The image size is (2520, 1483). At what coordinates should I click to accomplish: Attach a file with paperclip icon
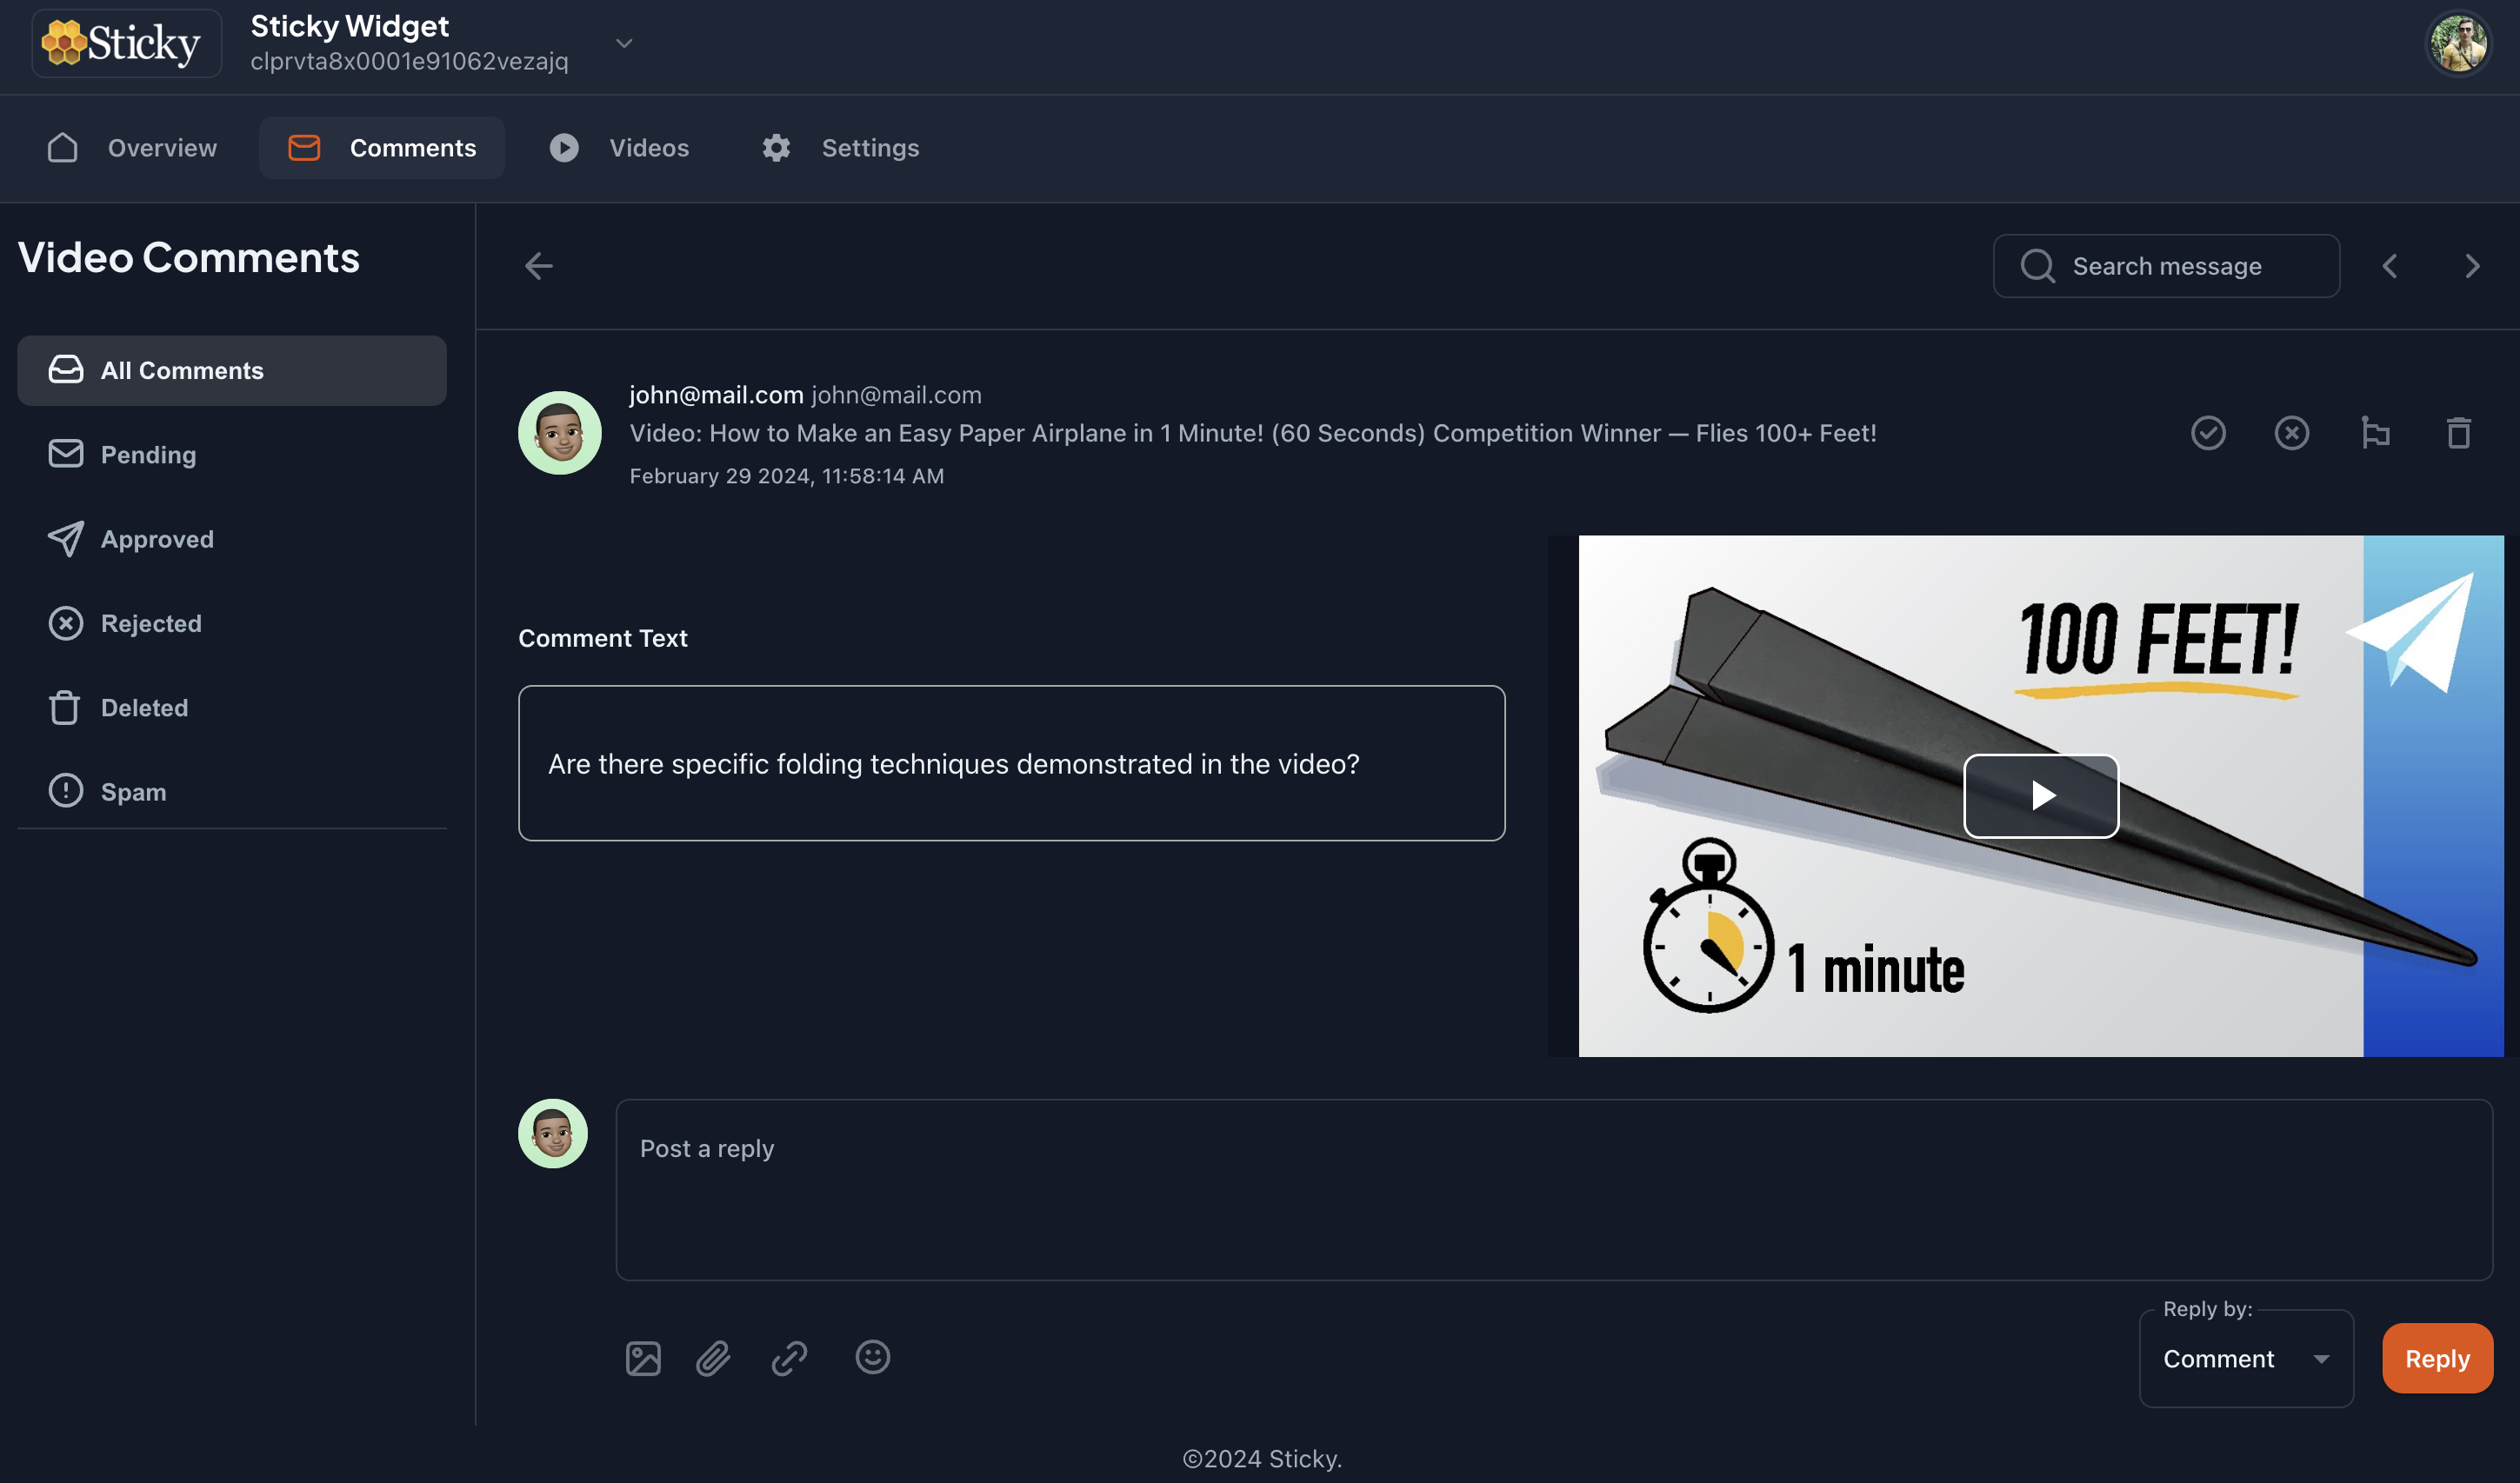(713, 1358)
